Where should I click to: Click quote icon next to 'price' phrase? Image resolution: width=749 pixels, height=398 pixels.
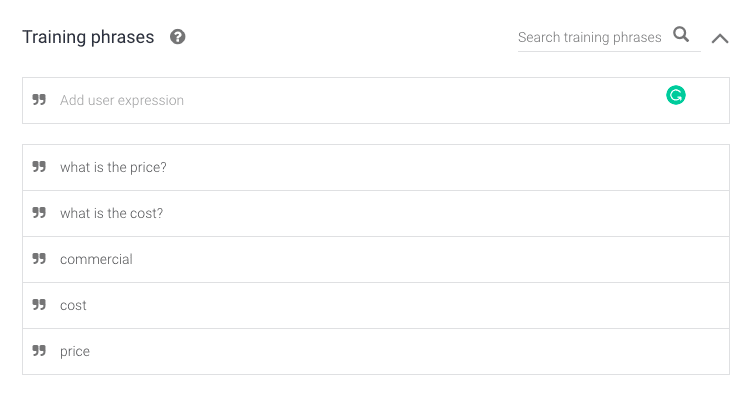39,350
